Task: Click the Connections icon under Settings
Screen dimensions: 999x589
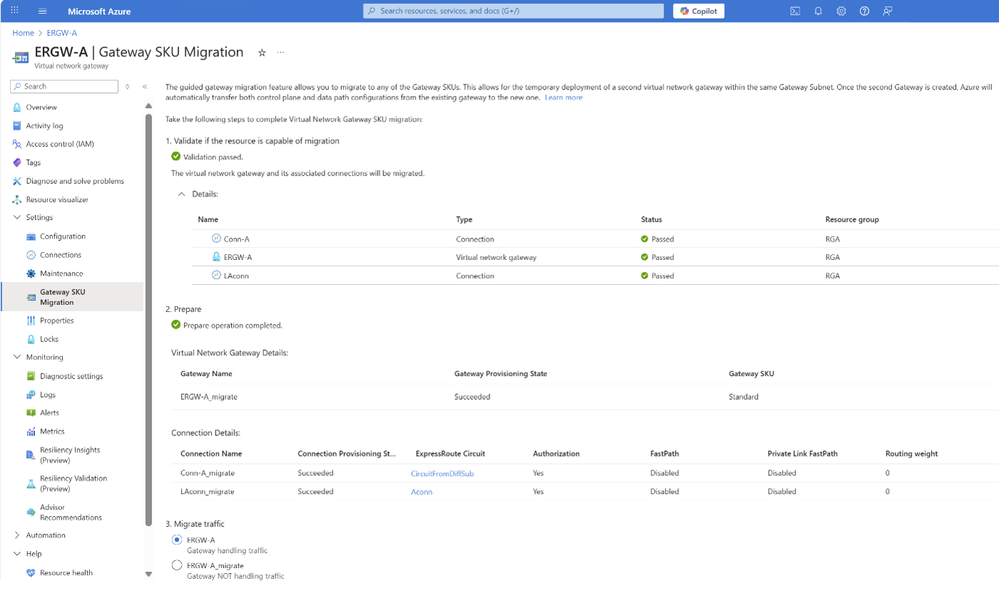Action: pyautogui.click(x=31, y=255)
